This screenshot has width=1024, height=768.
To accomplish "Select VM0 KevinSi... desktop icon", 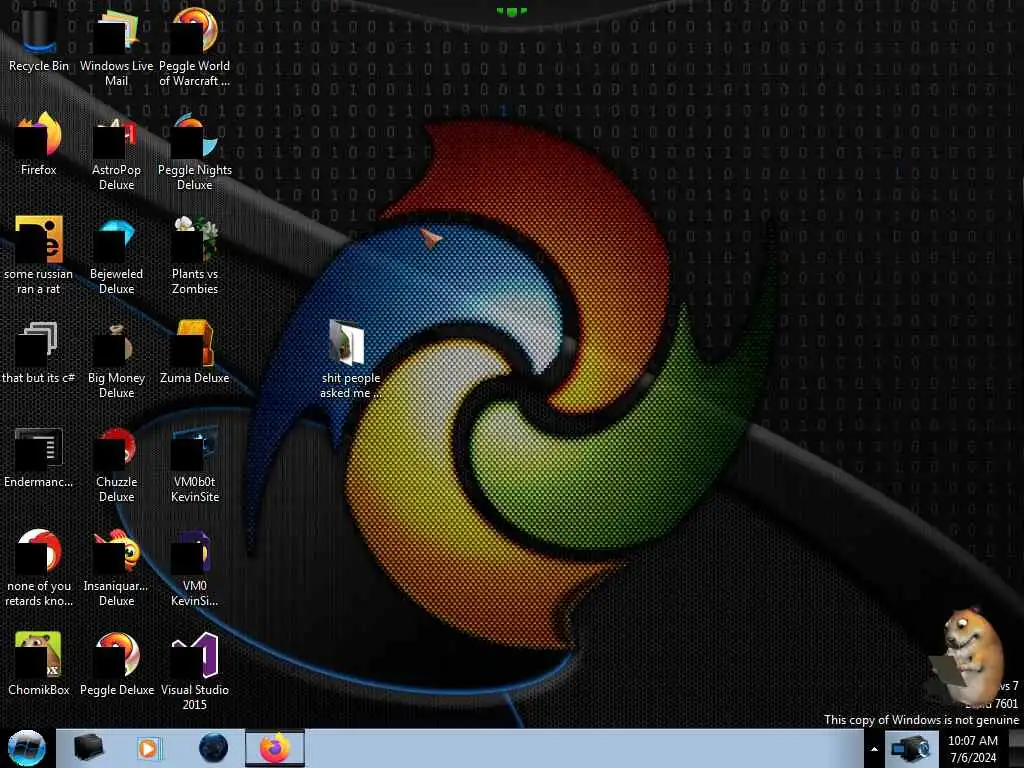I will click(195, 568).
